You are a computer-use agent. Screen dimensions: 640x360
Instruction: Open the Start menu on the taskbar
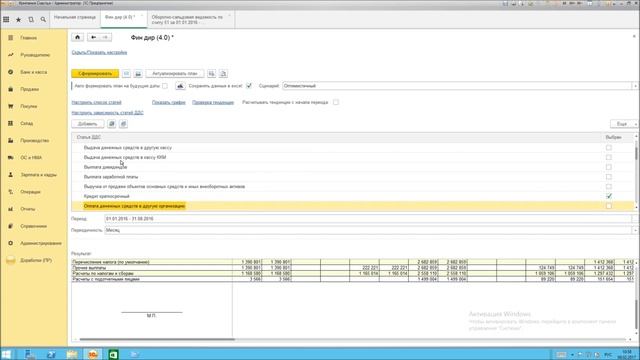pyautogui.click(x=6, y=354)
